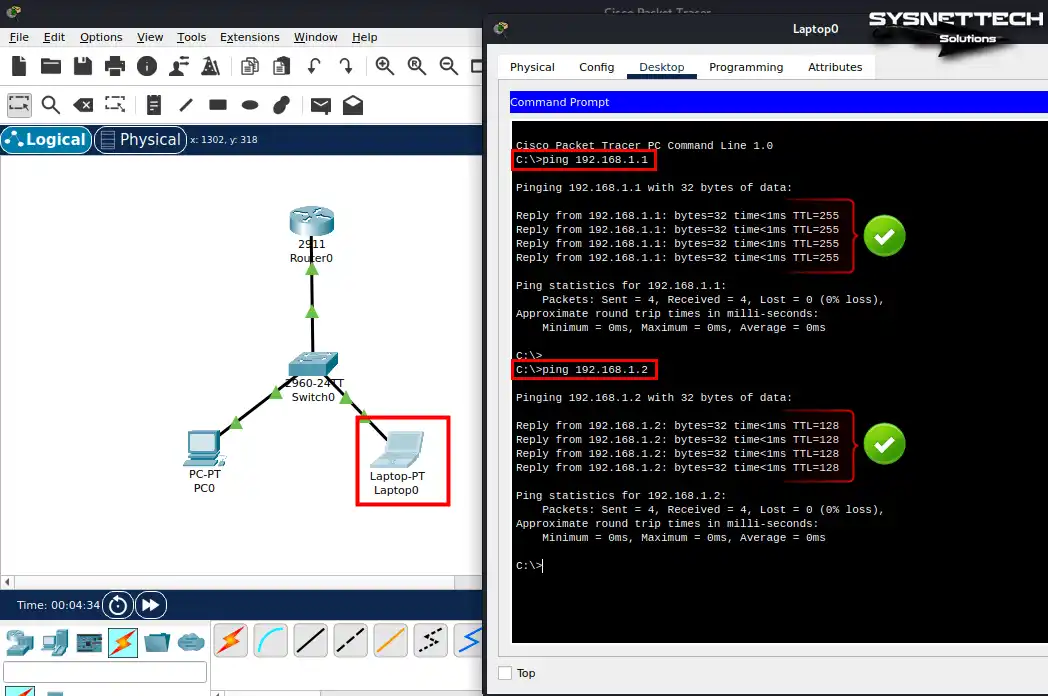Open the Tools menu
1048x696 pixels.
pos(191,37)
